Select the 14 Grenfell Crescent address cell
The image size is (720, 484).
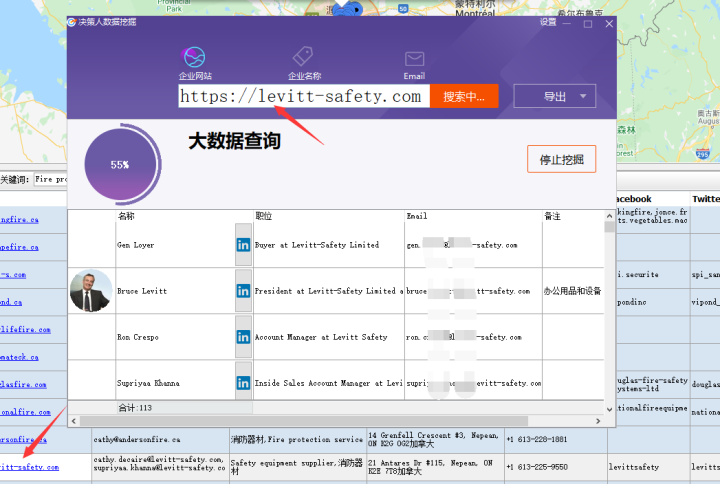click(435, 439)
